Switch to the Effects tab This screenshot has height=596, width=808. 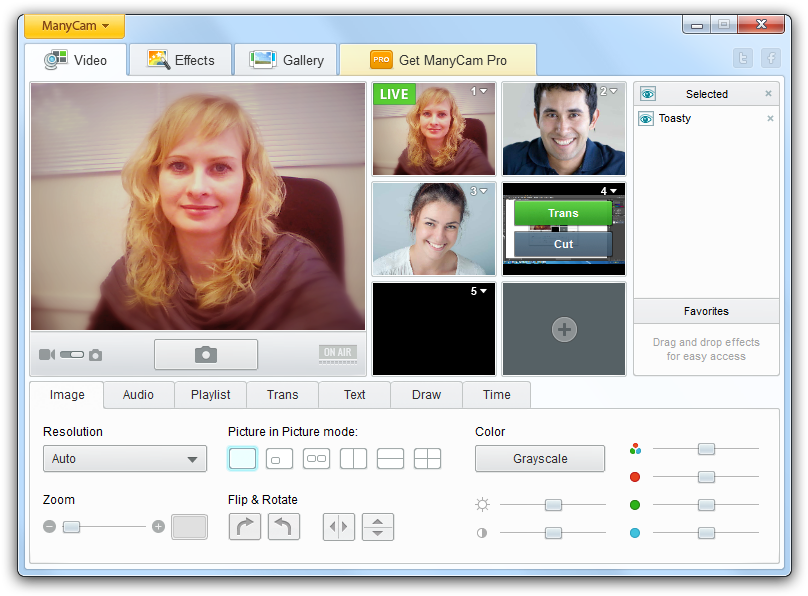(x=180, y=59)
